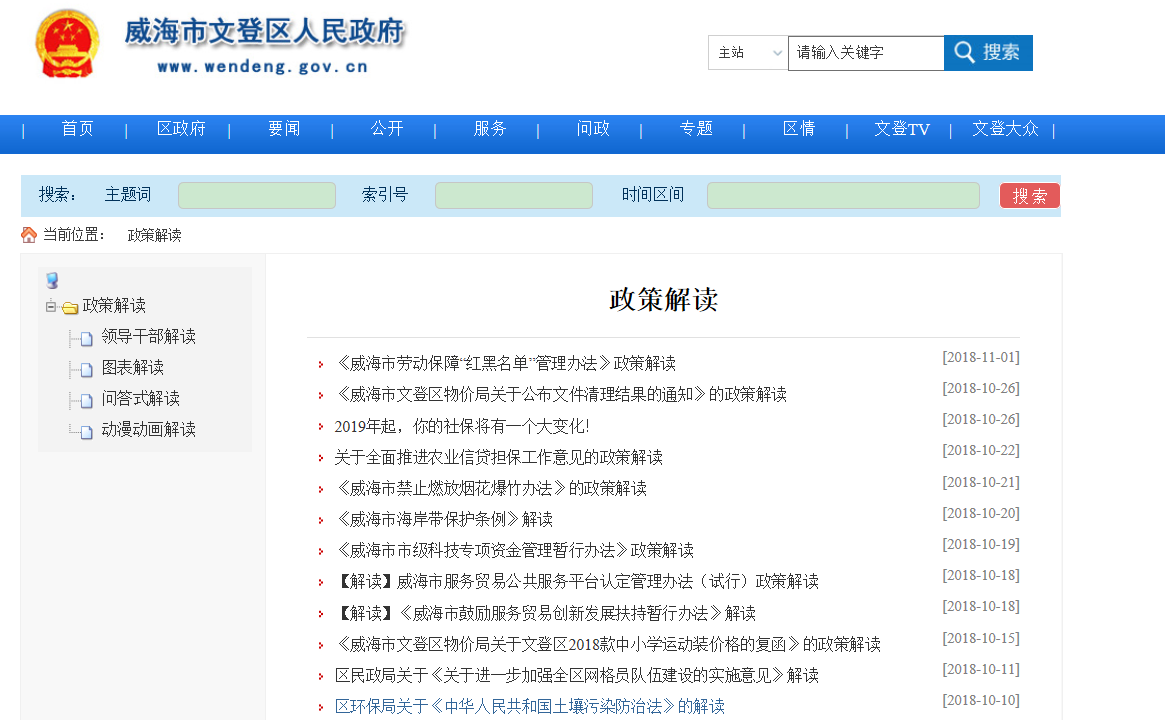This screenshot has height=720, width=1165.
Task: Open the 区政府 navigation menu
Action: (181, 129)
